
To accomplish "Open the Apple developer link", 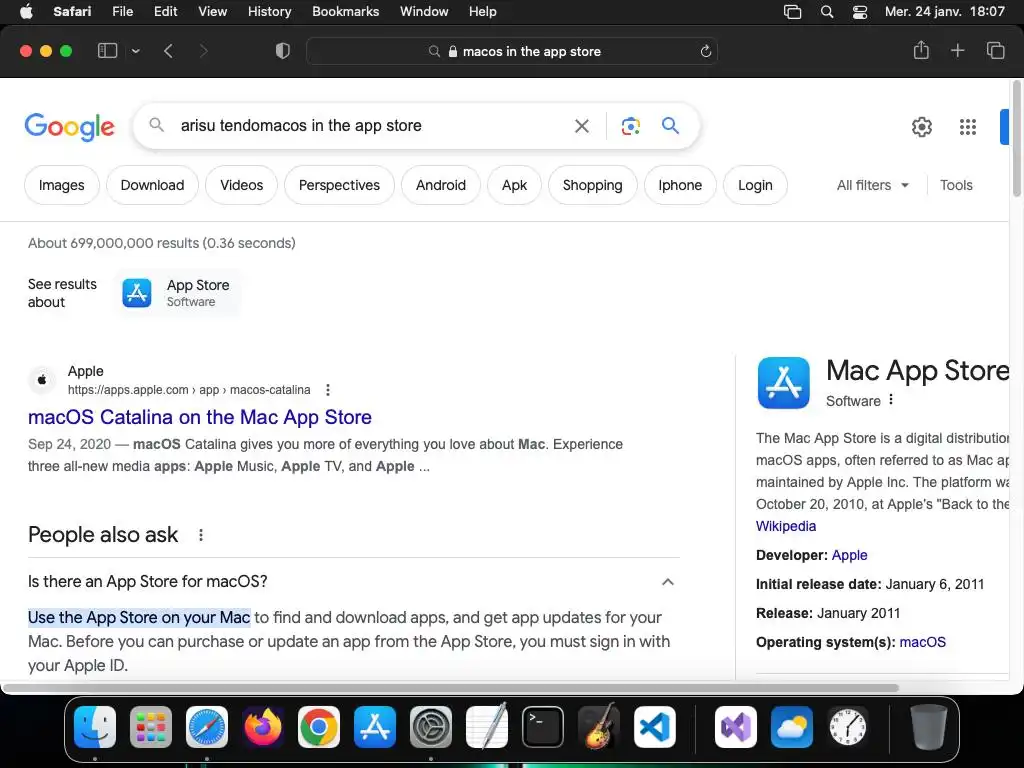I will (849, 555).
